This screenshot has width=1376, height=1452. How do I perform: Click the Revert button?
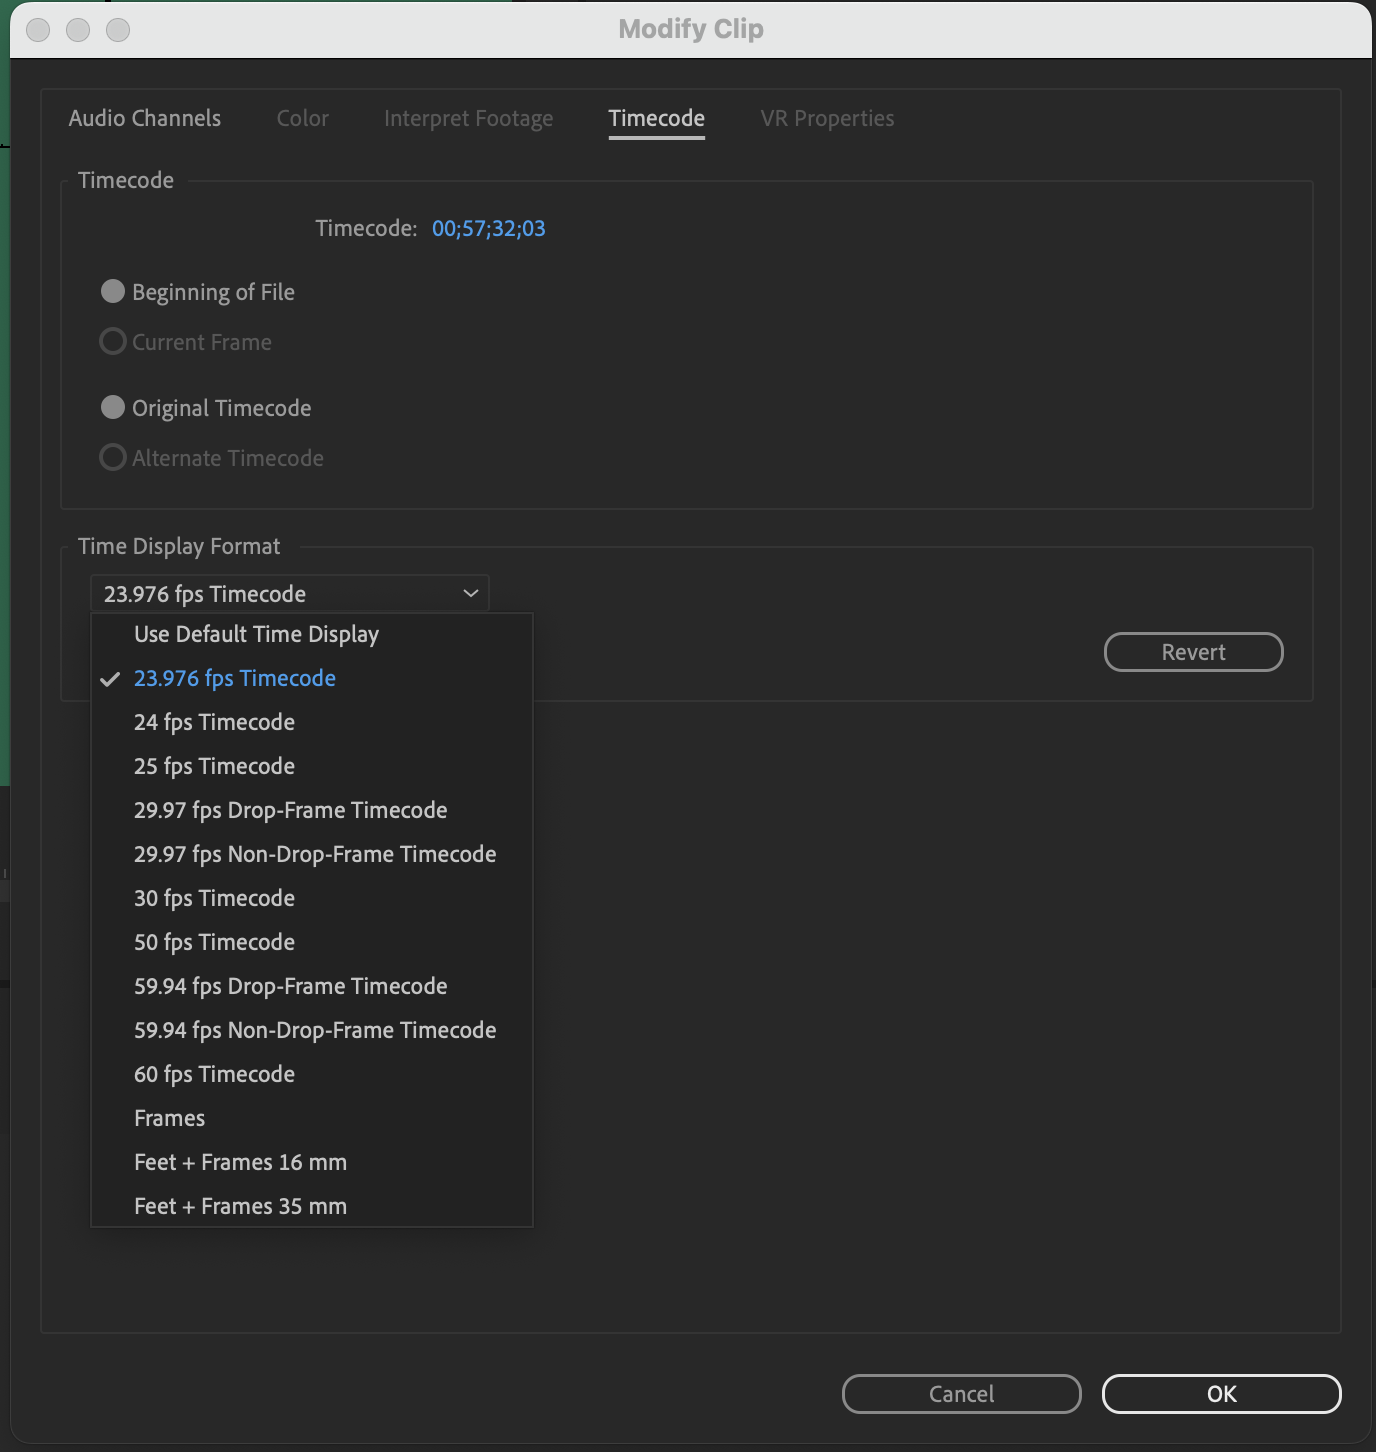pyautogui.click(x=1193, y=652)
